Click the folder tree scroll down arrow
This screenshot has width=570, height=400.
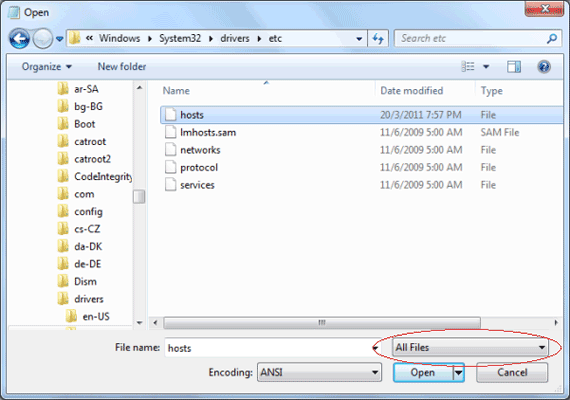pyautogui.click(x=140, y=323)
